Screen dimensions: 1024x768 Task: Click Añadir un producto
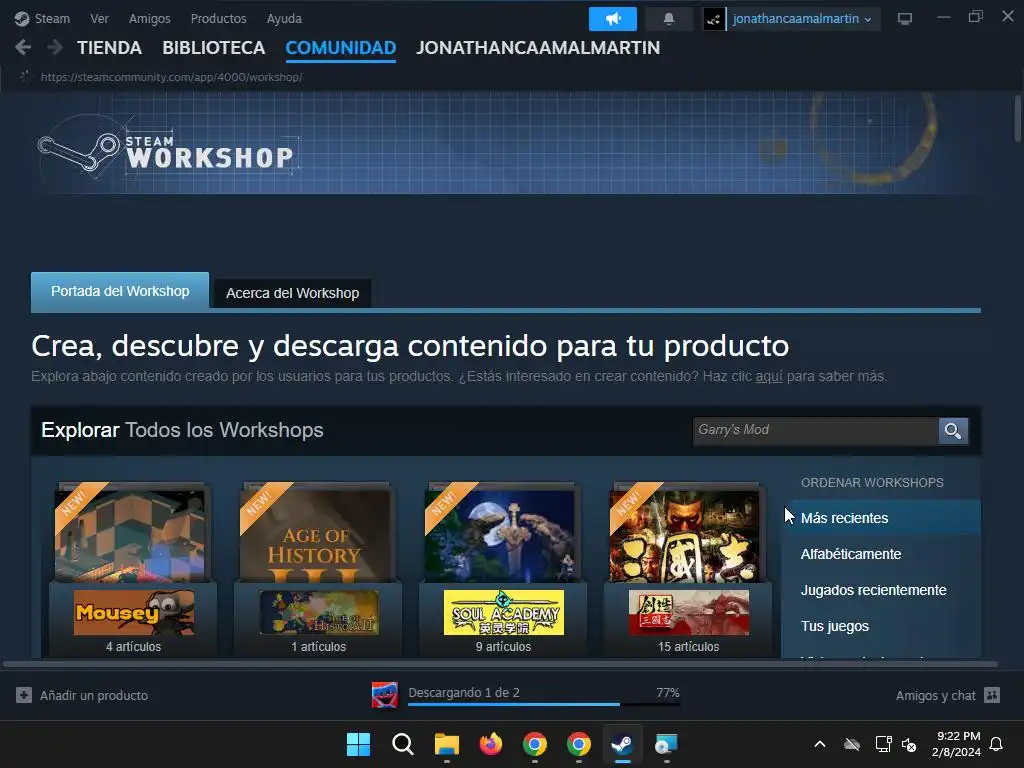pyautogui.click(x=93, y=696)
